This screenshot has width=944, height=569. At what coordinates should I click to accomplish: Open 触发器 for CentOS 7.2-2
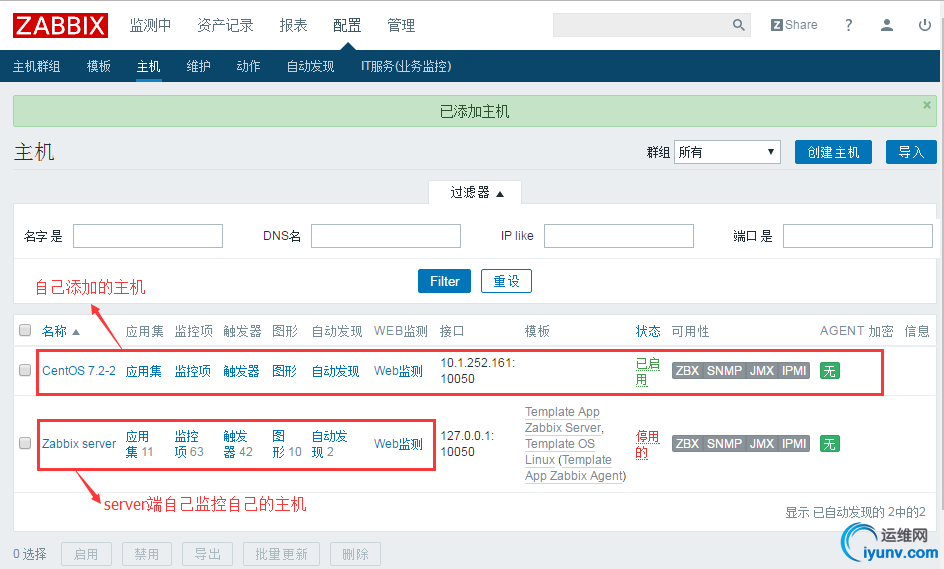241,371
